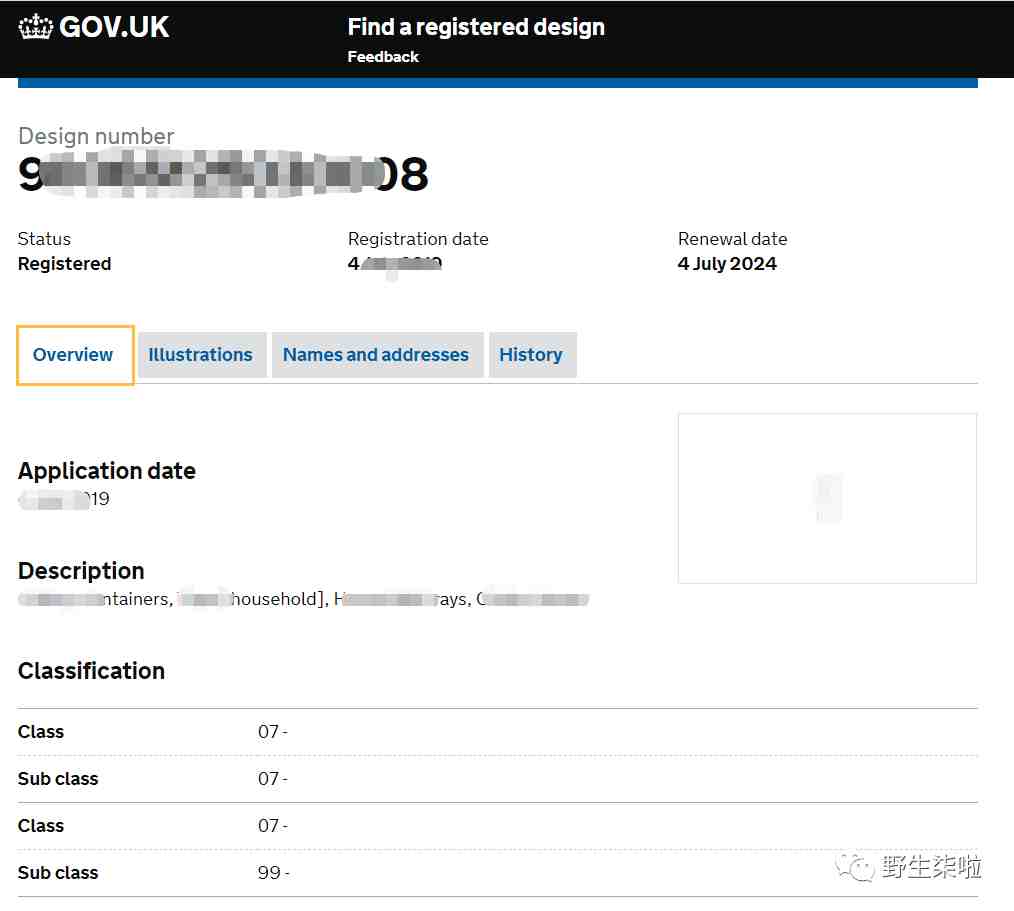Click the WeChat watermark icon
Image resolution: width=1014 pixels, height=911 pixels.
pos(856,867)
